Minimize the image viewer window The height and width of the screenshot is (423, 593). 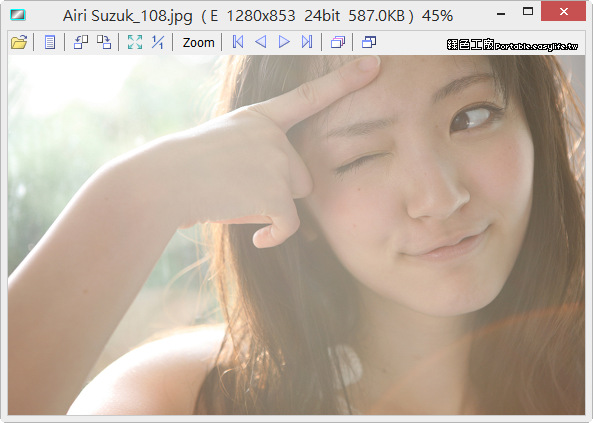(x=501, y=14)
